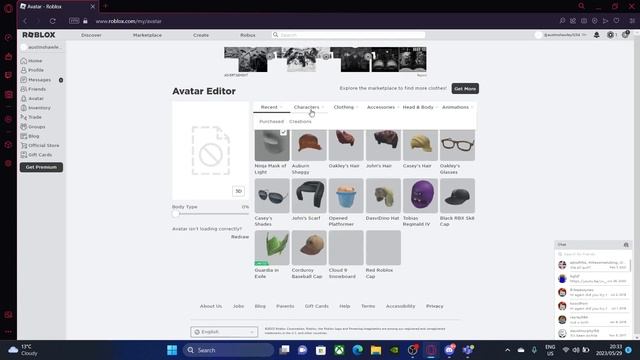The image size is (640, 360).
Task: Show hidden system tray icons chevron
Action: [507, 350]
